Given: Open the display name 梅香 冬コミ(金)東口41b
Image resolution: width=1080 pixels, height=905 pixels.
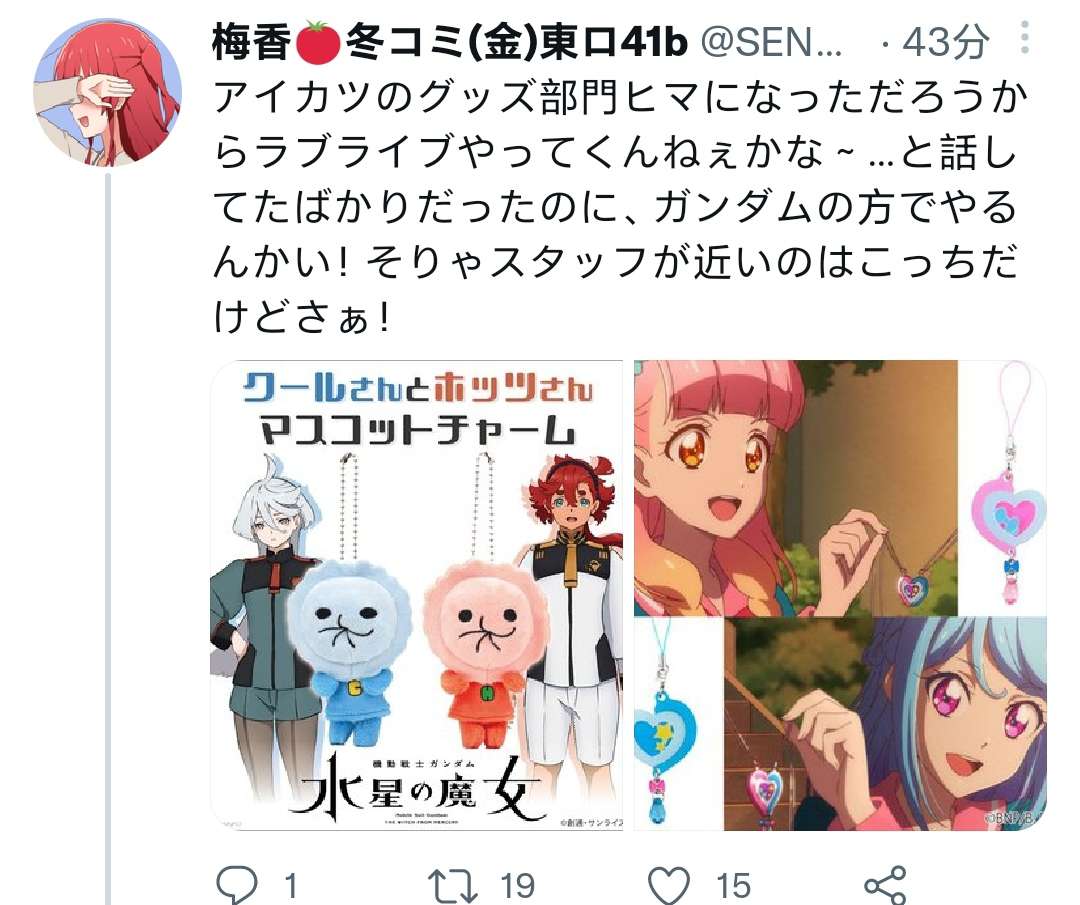Looking at the screenshot, I should click(x=450, y=43).
